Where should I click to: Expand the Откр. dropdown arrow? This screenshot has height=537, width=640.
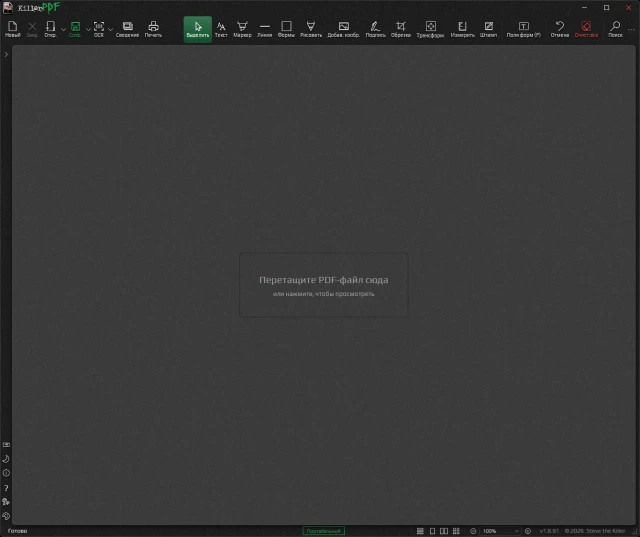click(63, 29)
